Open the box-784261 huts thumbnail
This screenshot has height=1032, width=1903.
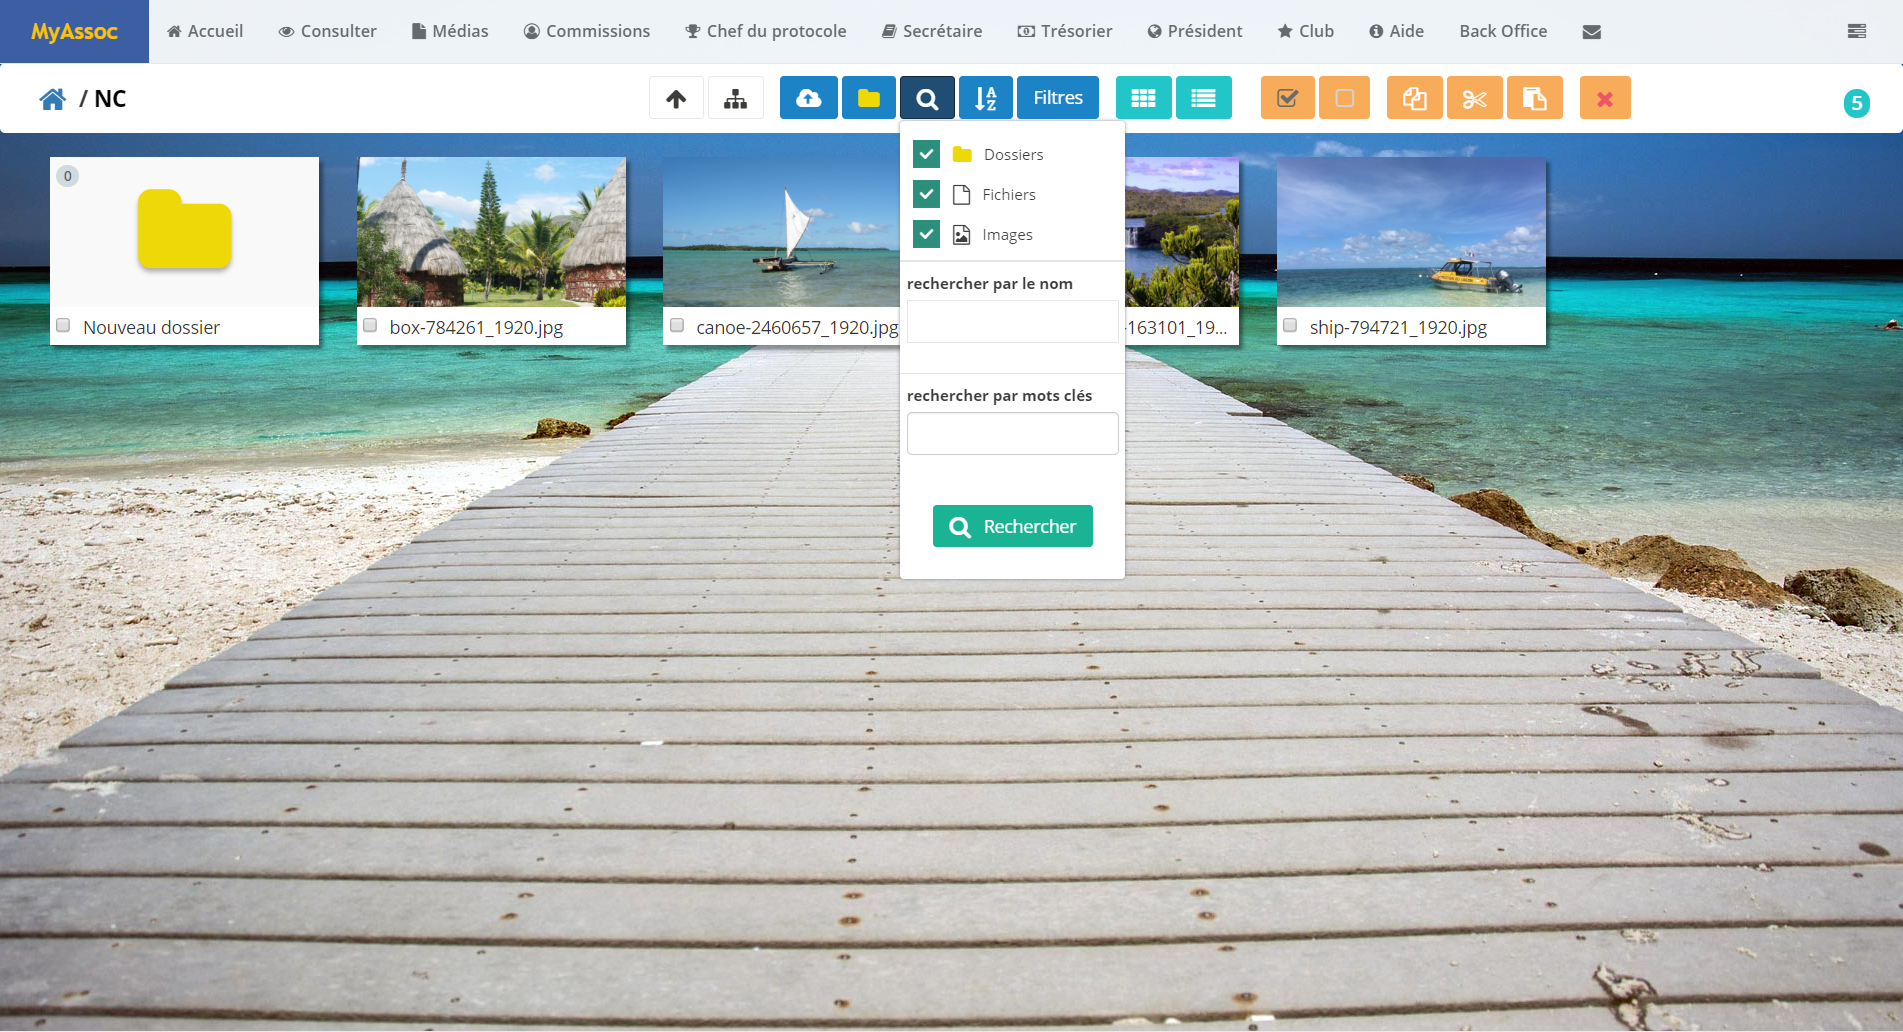click(x=491, y=232)
